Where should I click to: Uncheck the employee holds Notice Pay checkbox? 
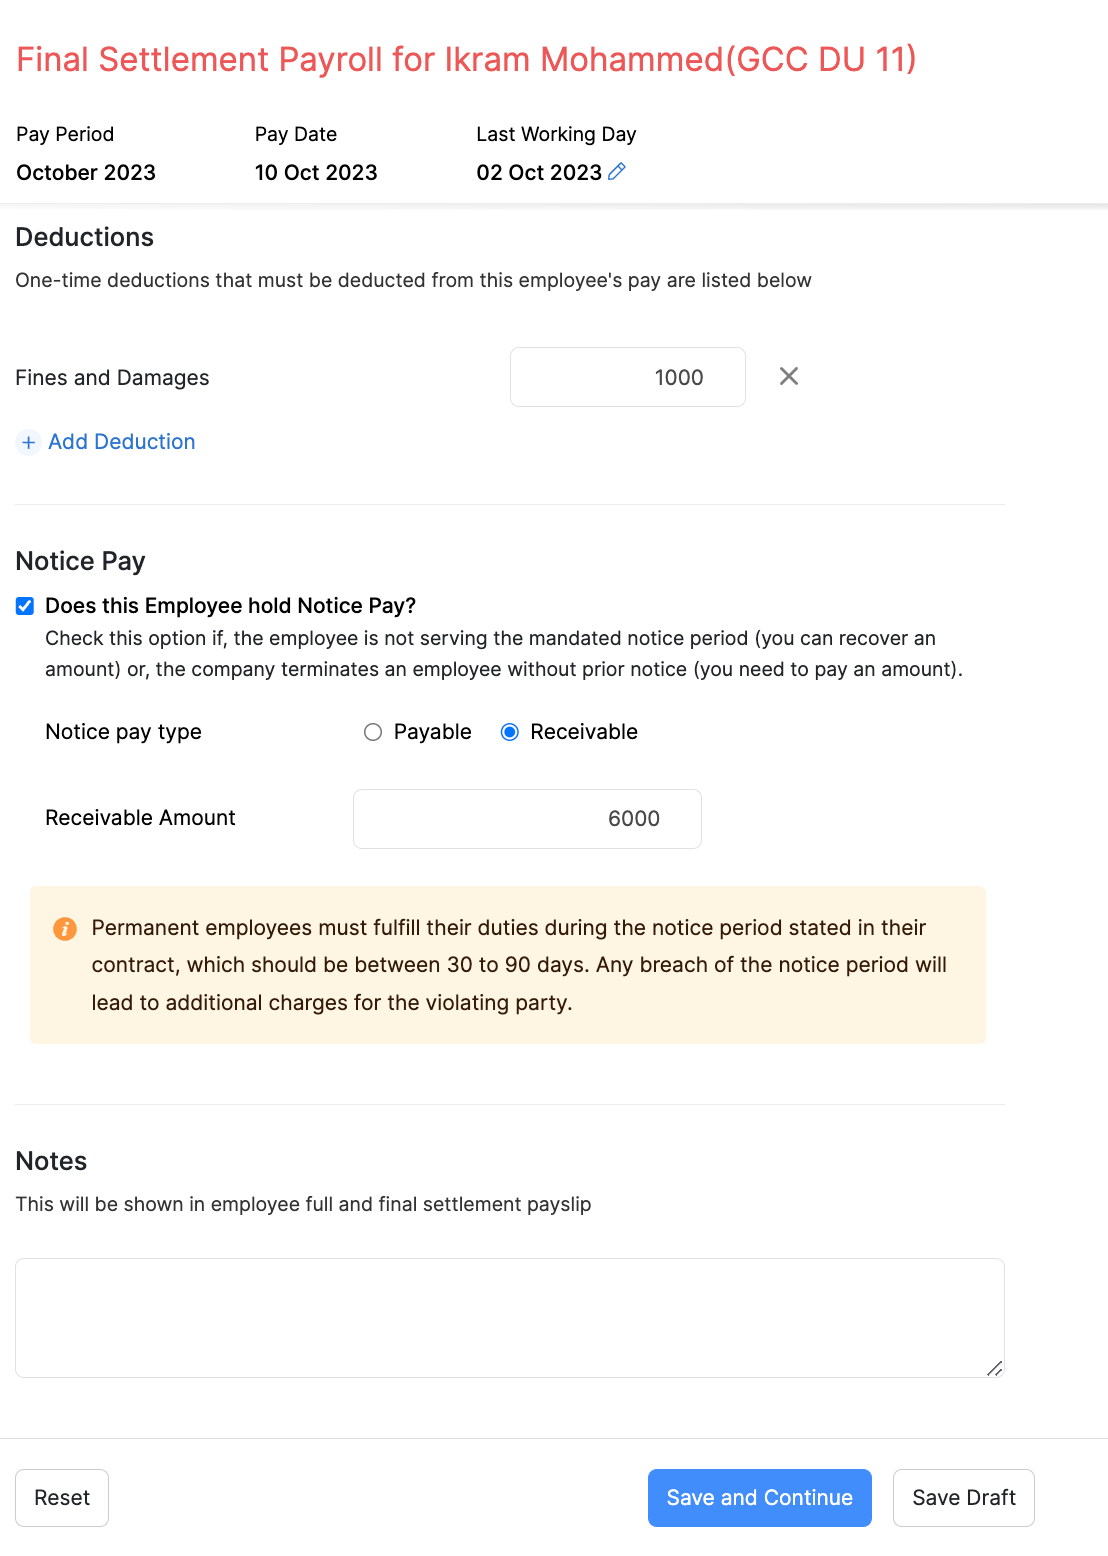coord(25,606)
